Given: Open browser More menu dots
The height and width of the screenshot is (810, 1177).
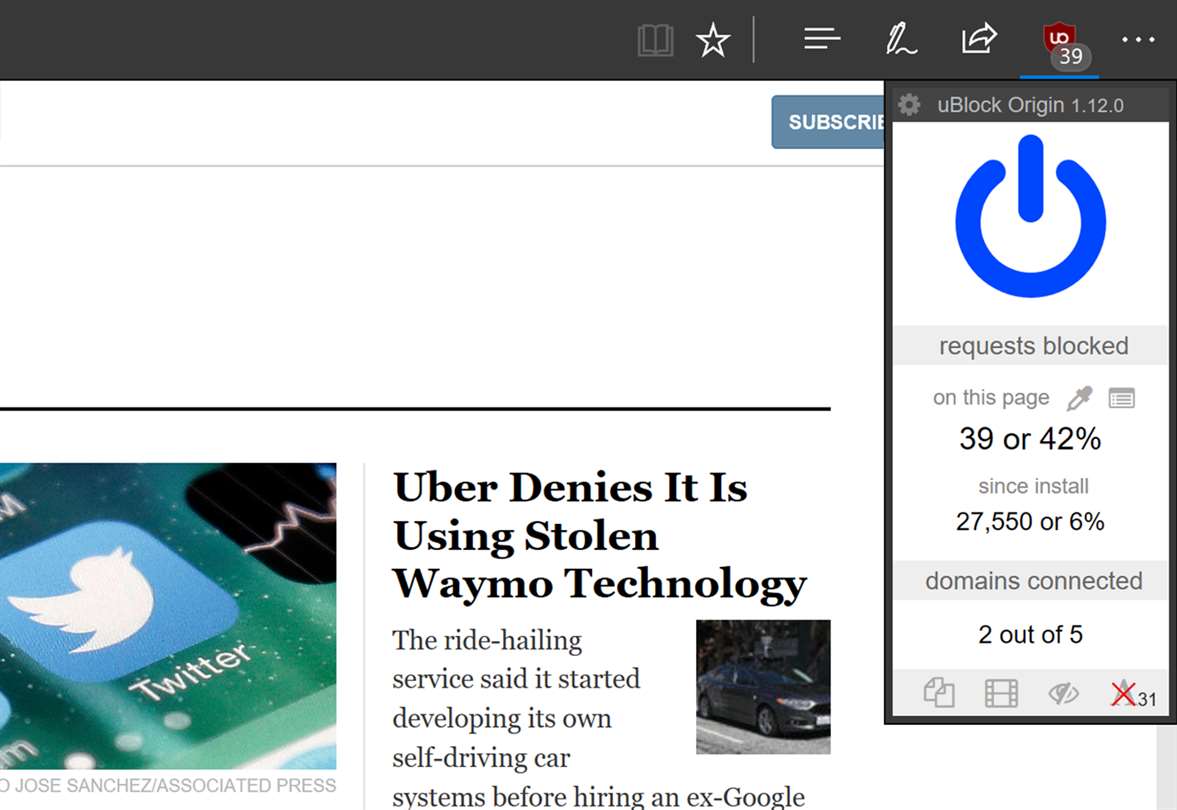Looking at the screenshot, I should pyautogui.click(x=1138, y=40).
